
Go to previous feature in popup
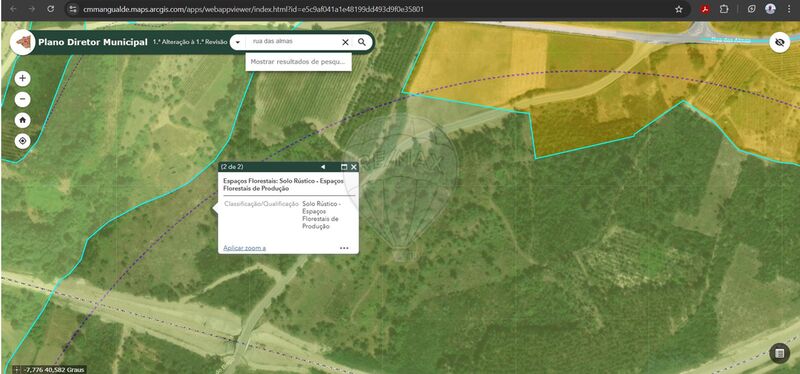323,167
